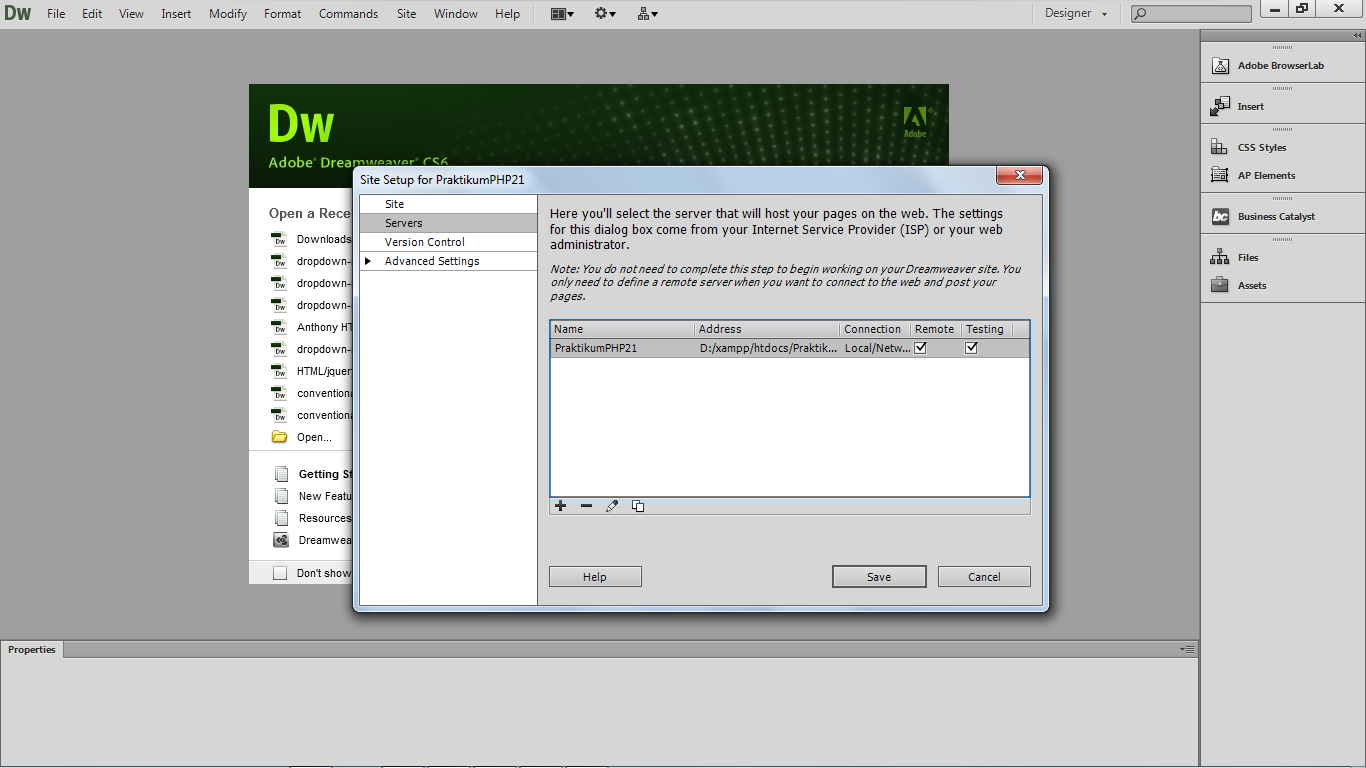Open the Properties panel options menu

click(1187, 650)
